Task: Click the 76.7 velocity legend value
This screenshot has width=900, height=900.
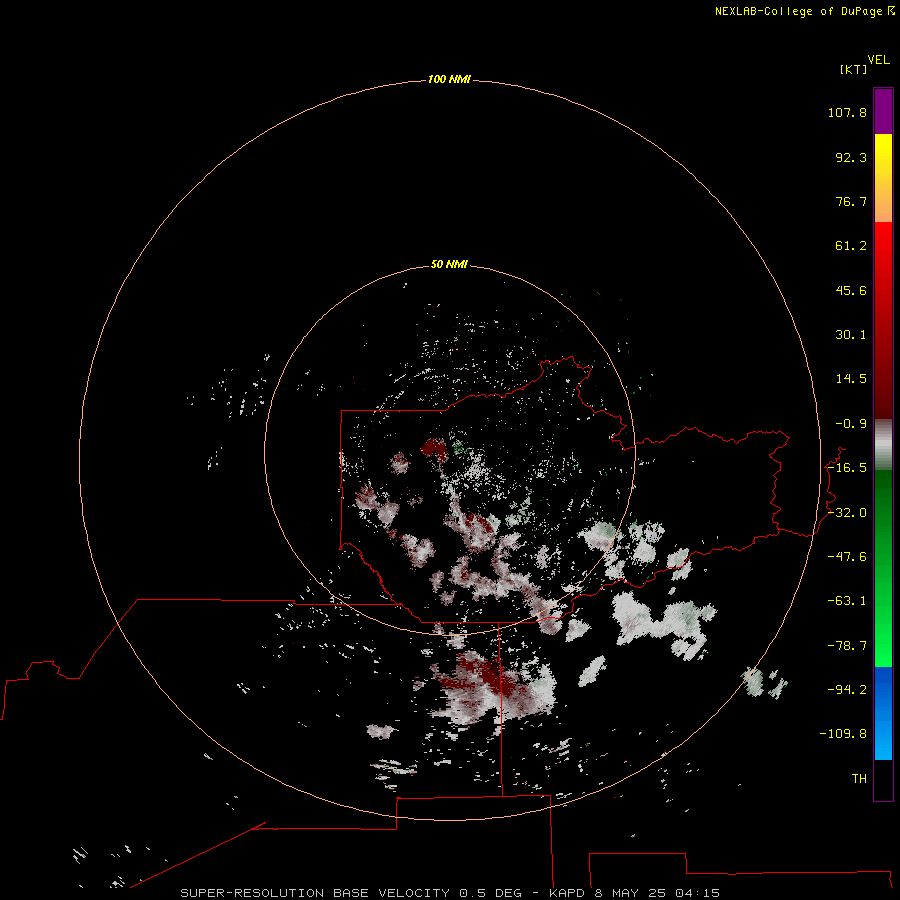Action: [851, 201]
